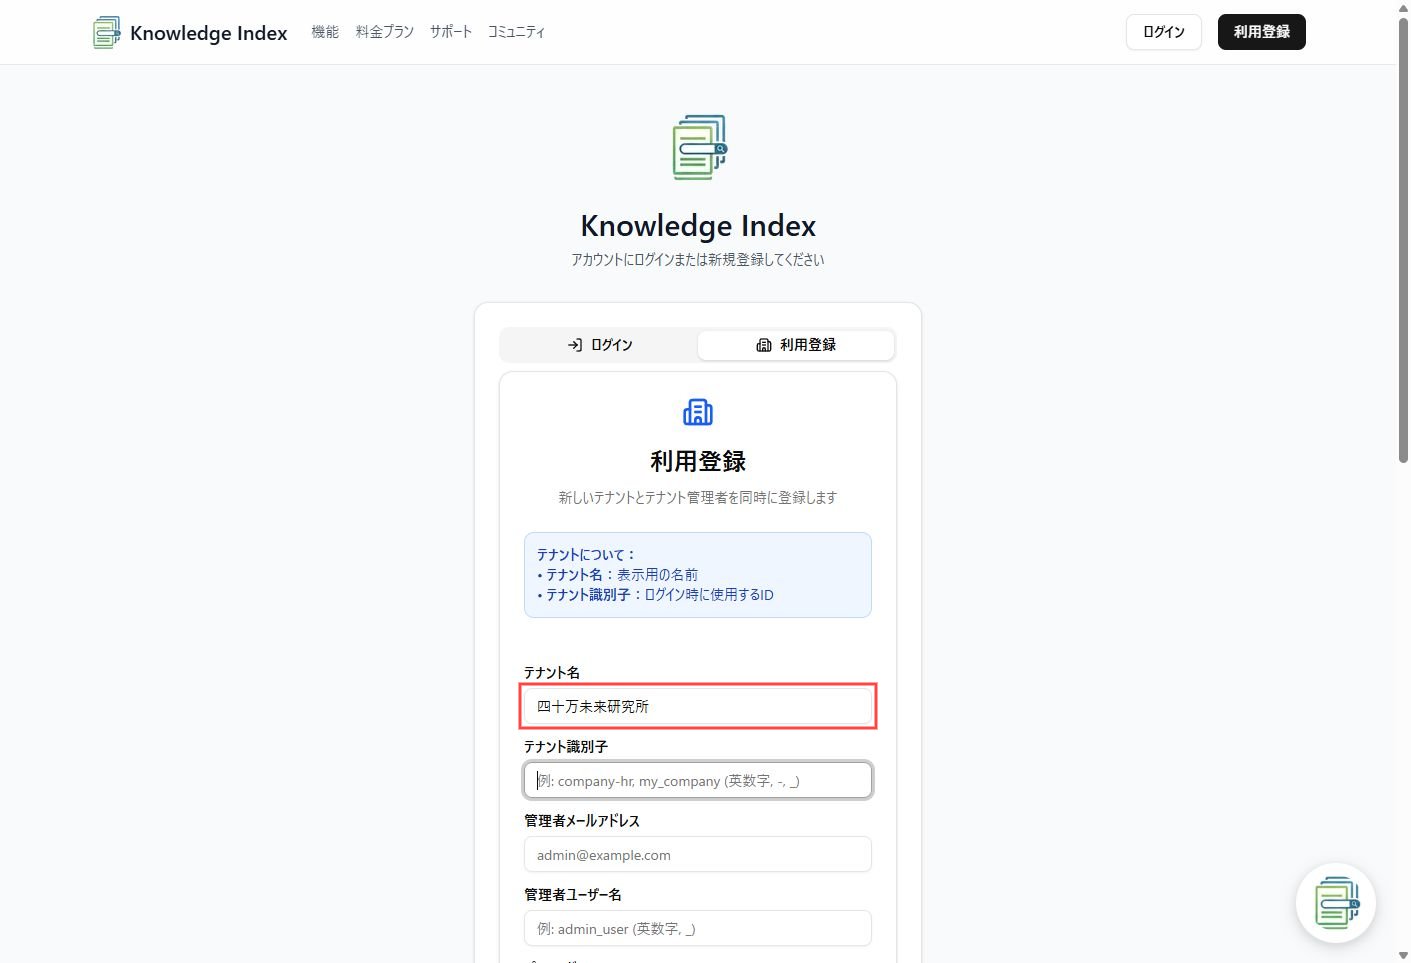Click the 管理者メールアドレス field label
The image size is (1411, 963).
[x=582, y=821]
